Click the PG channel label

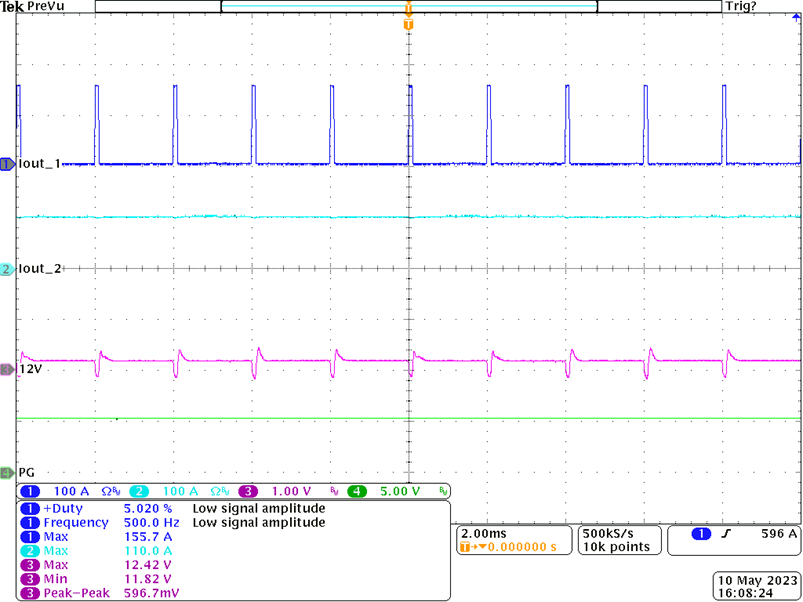tap(27, 473)
